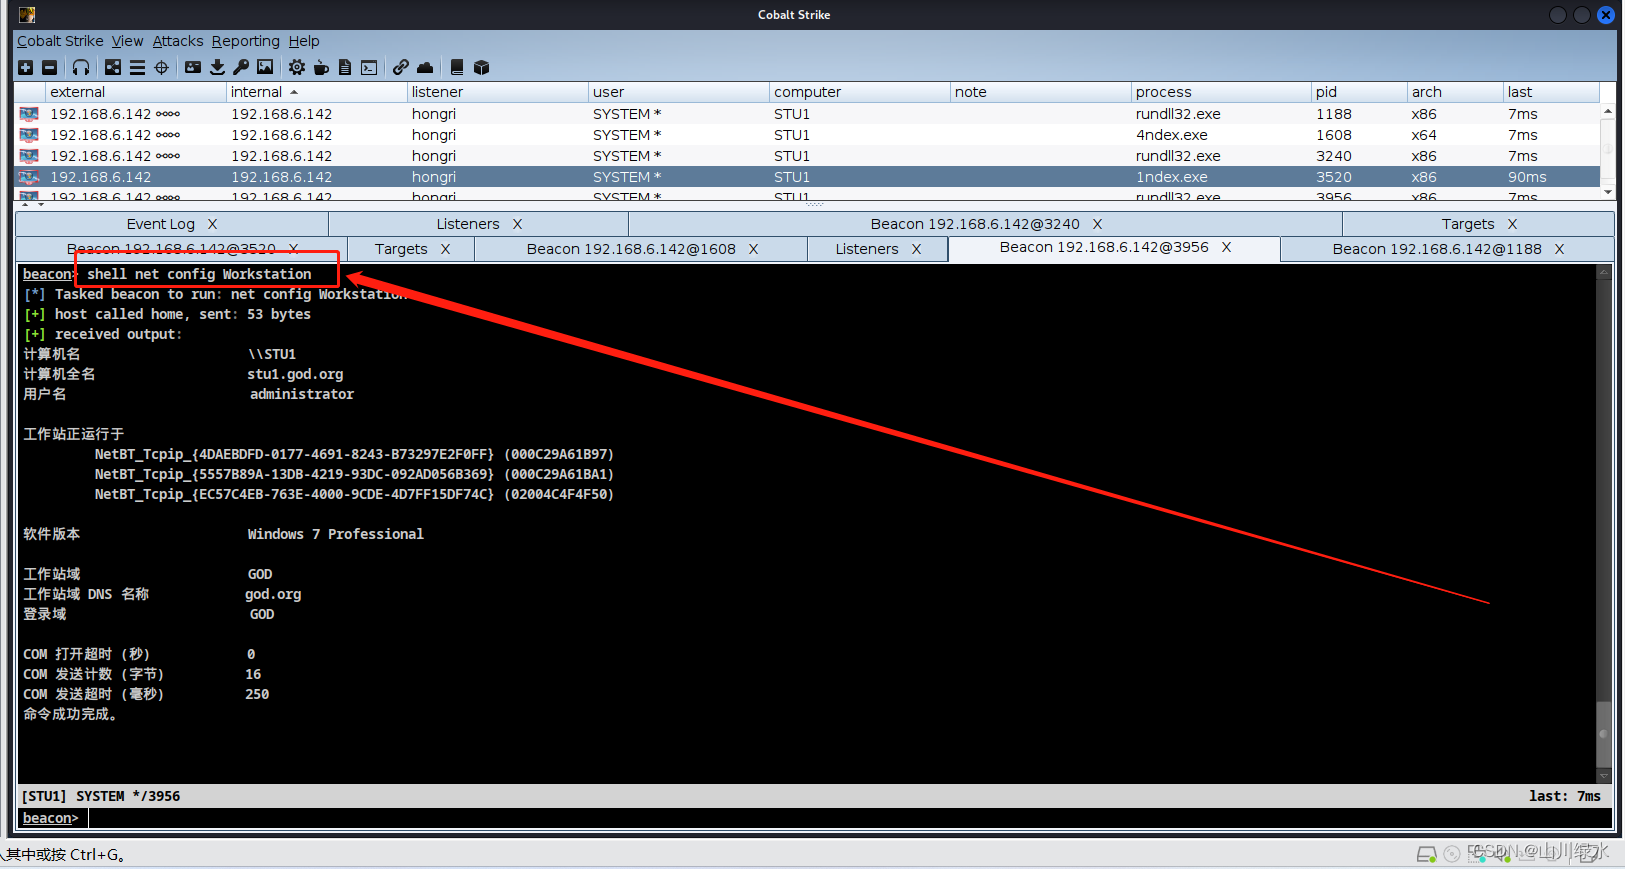The width and height of the screenshot is (1625, 869).
Task: Click session table scrollbar down arrow
Action: click(1607, 192)
